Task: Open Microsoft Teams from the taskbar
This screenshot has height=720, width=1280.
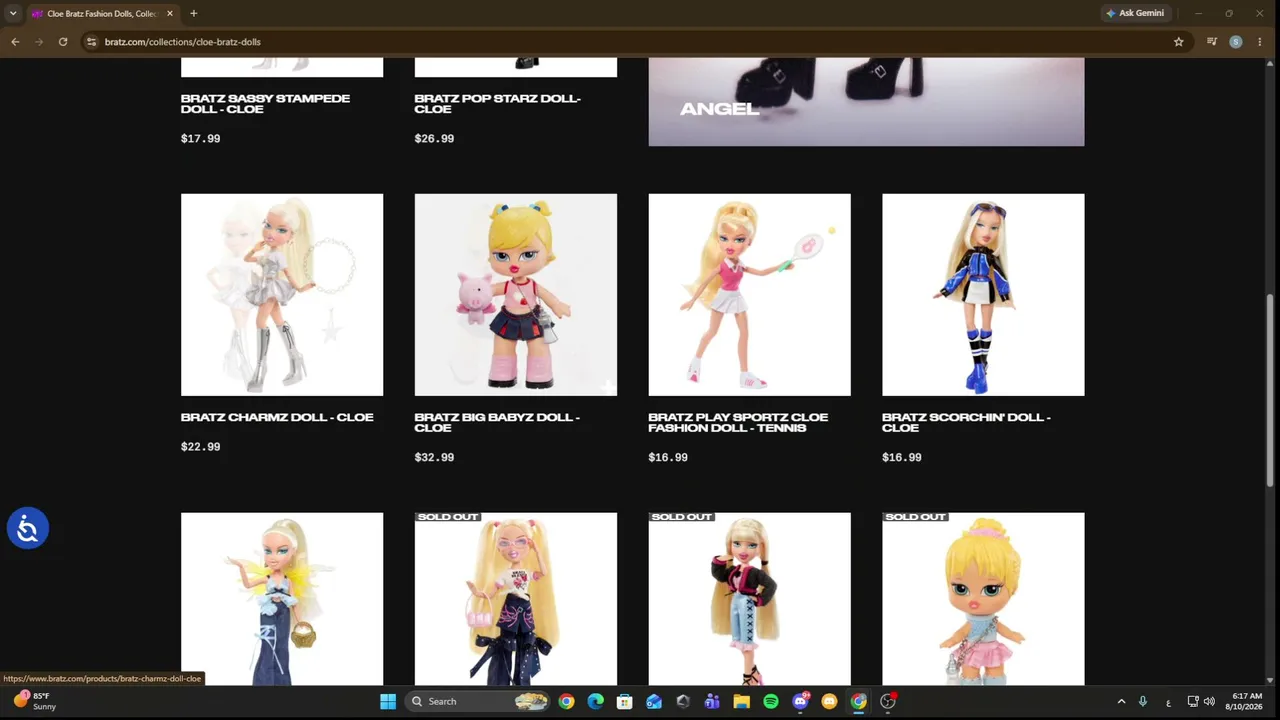Action: coord(712,701)
